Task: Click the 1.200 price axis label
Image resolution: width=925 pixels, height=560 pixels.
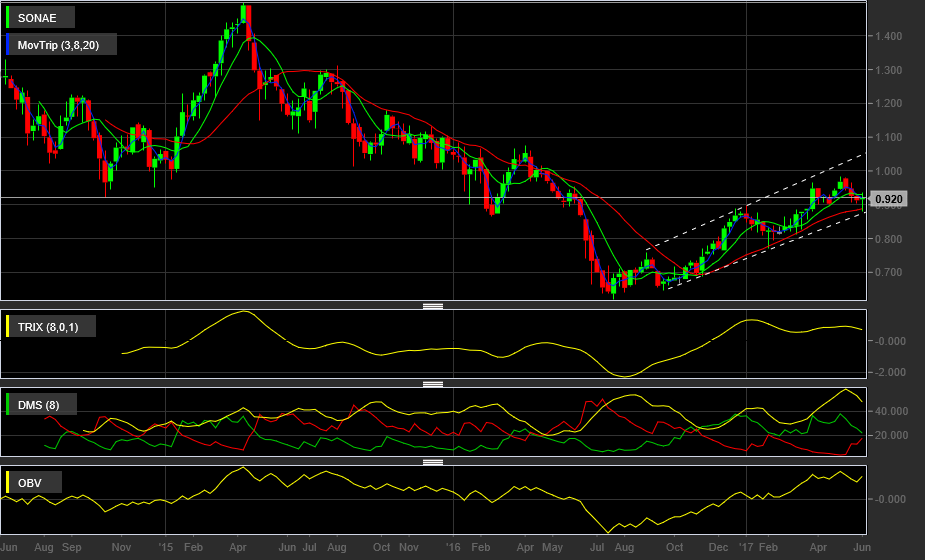Action: [888, 103]
